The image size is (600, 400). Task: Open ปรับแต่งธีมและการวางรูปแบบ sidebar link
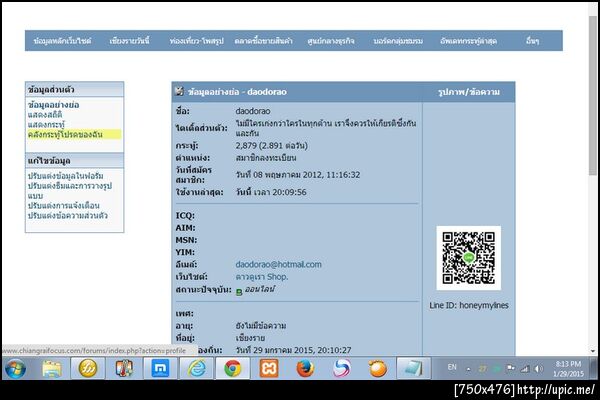70,191
